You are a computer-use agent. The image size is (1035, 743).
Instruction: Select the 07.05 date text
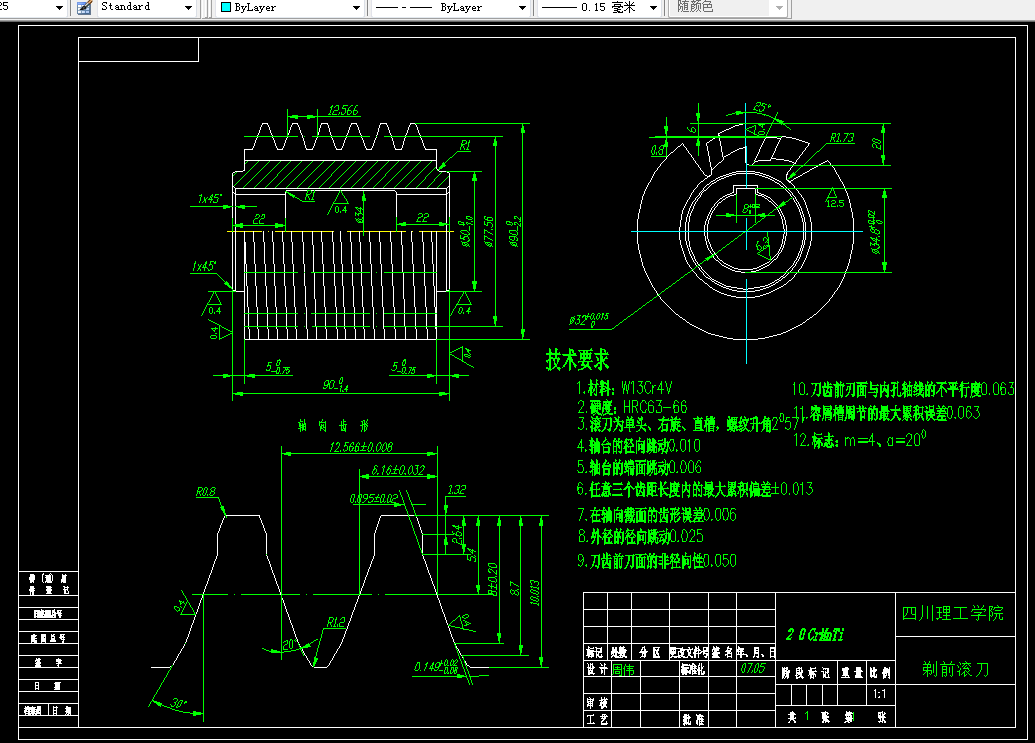click(751, 668)
